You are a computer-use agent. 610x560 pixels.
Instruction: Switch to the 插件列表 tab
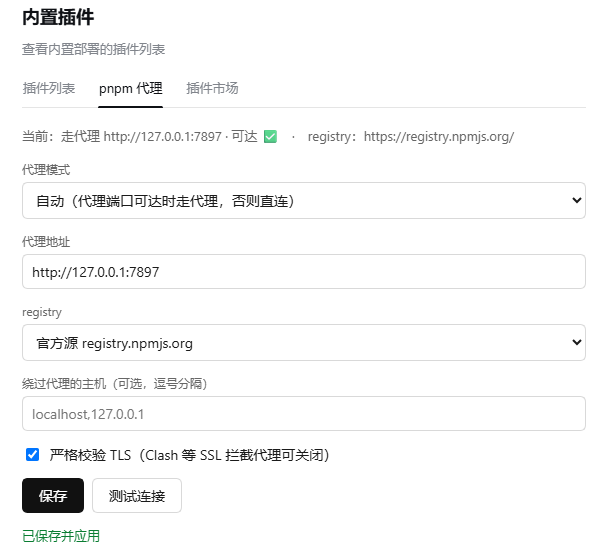49,88
